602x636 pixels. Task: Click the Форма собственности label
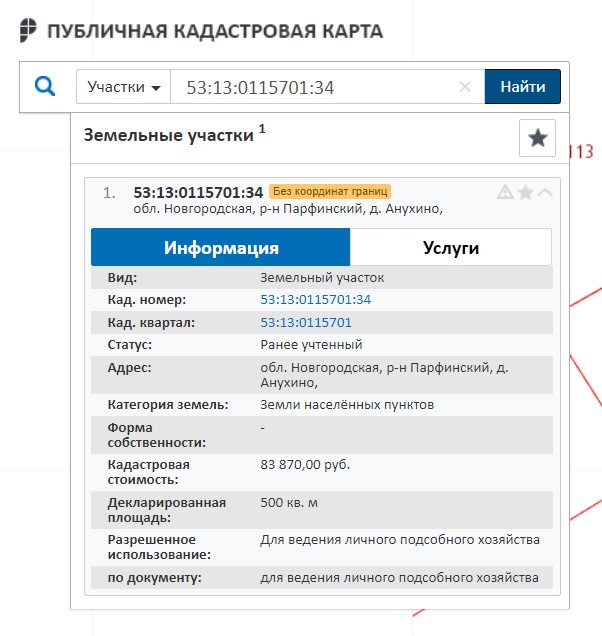click(x=157, y=435)
